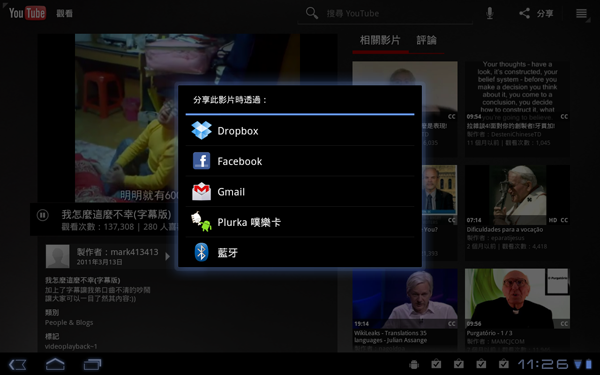Click the Android debug notification icon

(414, 365)
